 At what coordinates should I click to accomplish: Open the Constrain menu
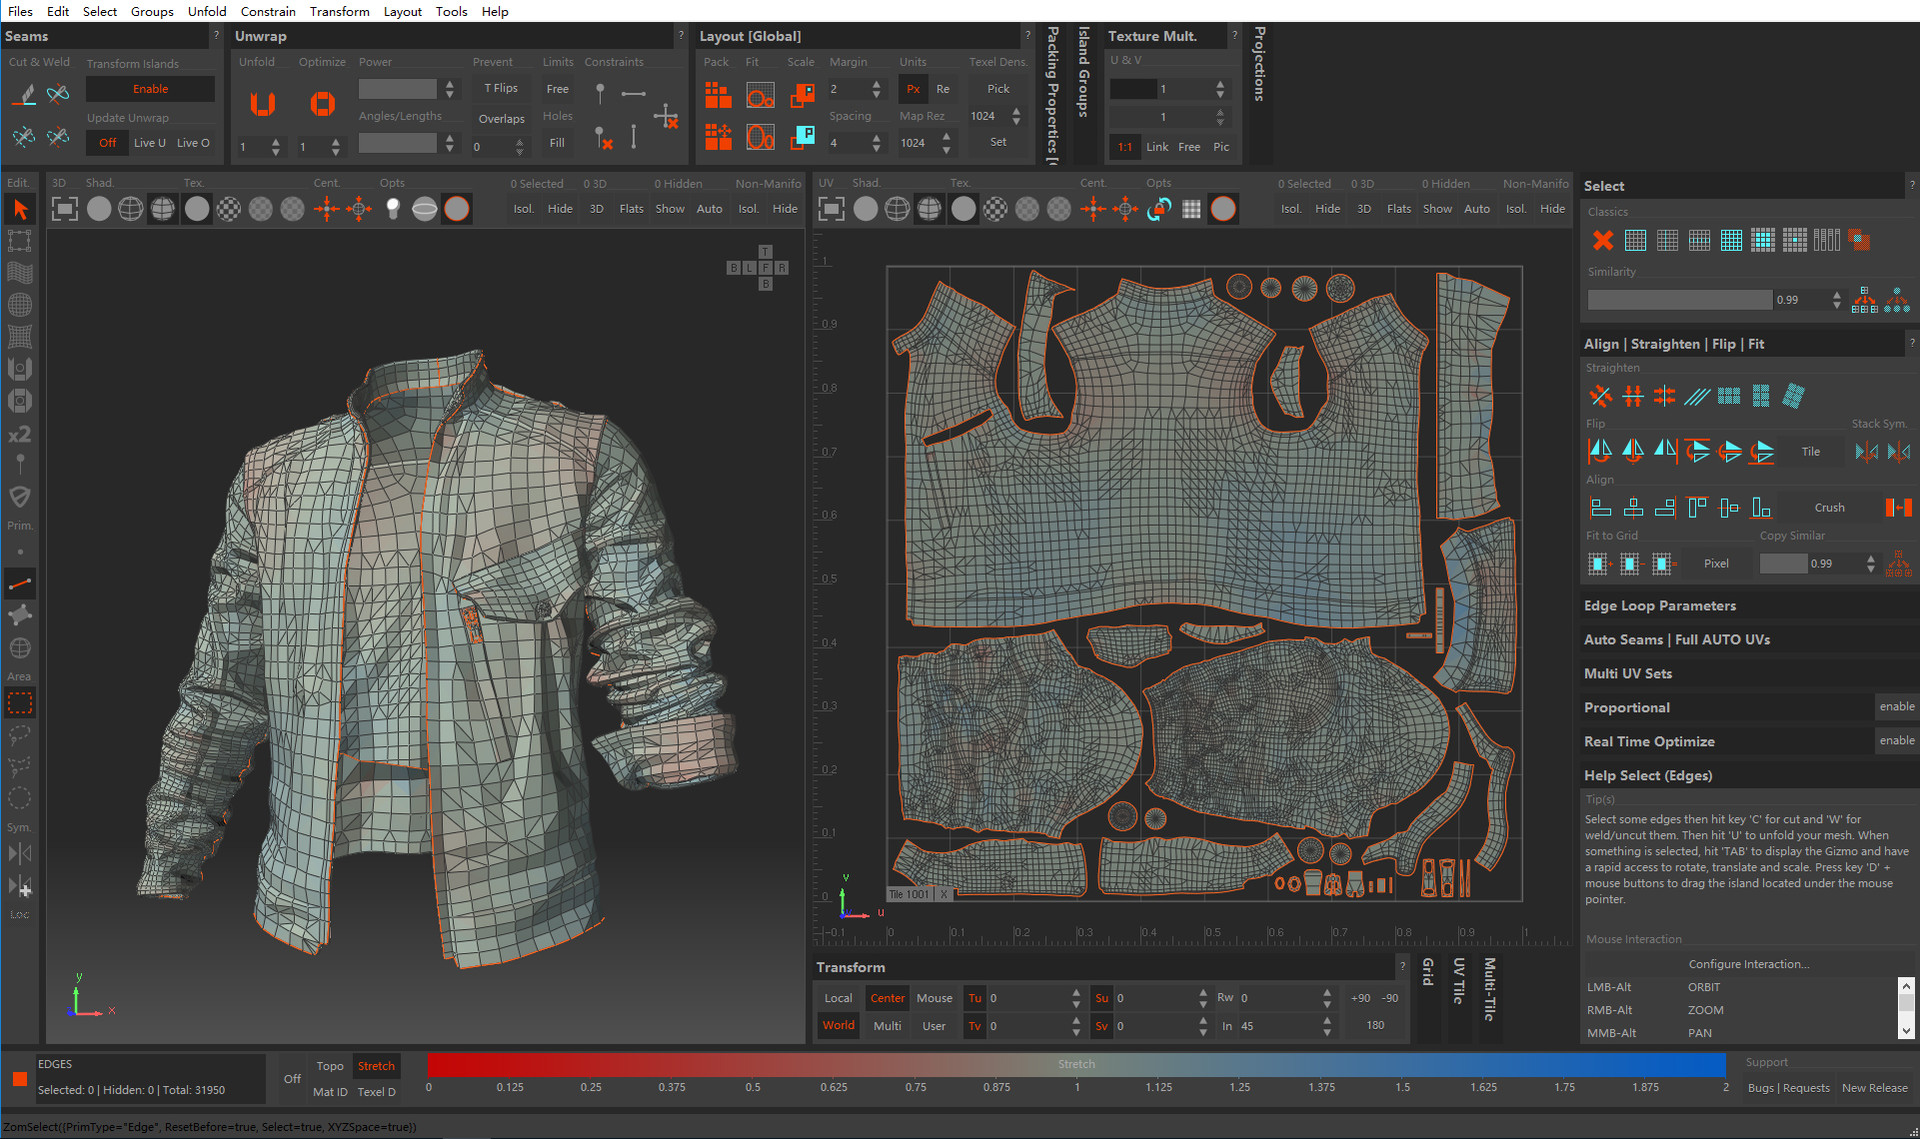click(x=268, y=11)
